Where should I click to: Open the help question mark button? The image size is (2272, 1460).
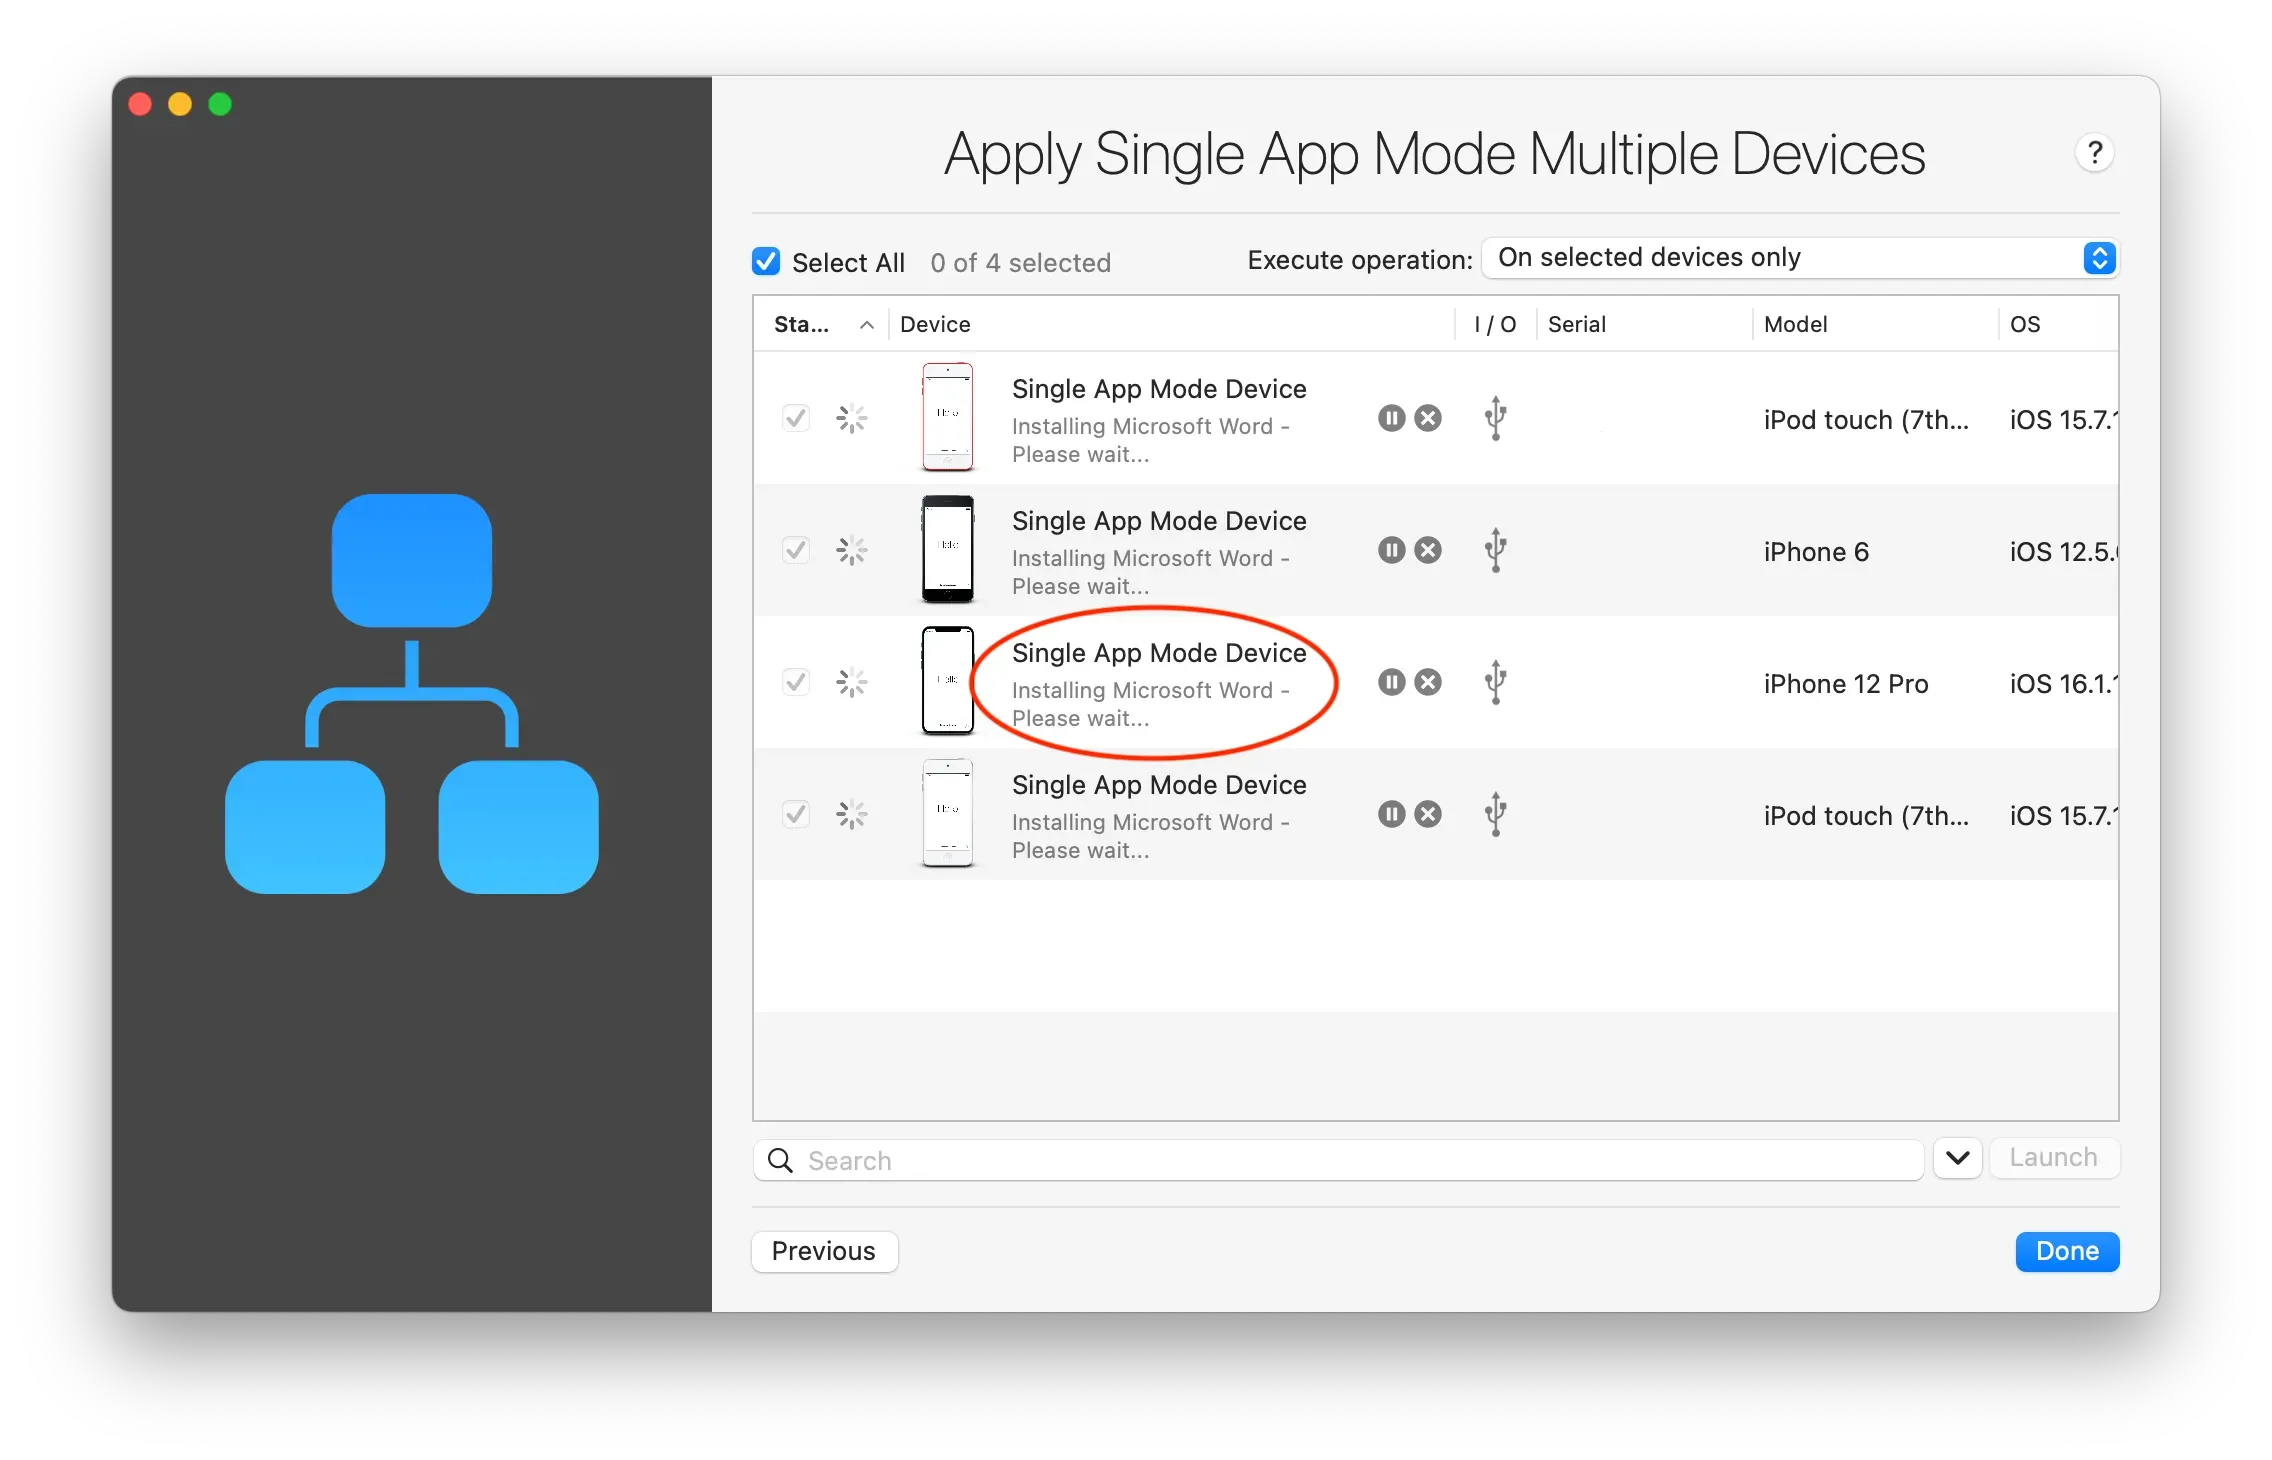[x=2094, y=153]
